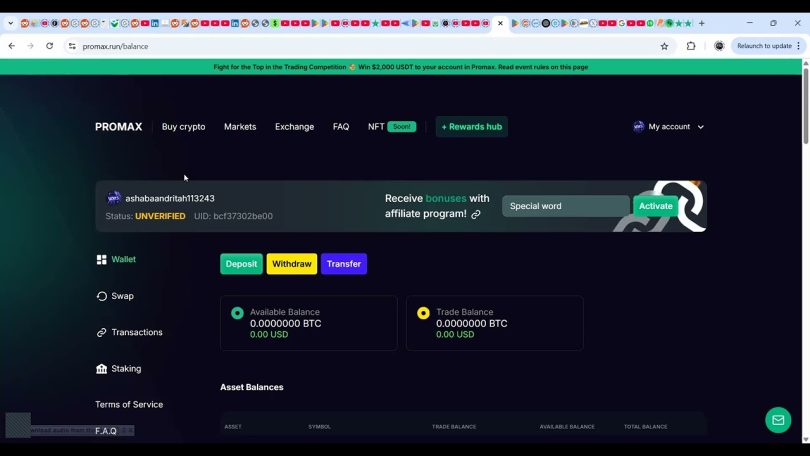
Task: Click the Activate button
Action: (656, 206)
